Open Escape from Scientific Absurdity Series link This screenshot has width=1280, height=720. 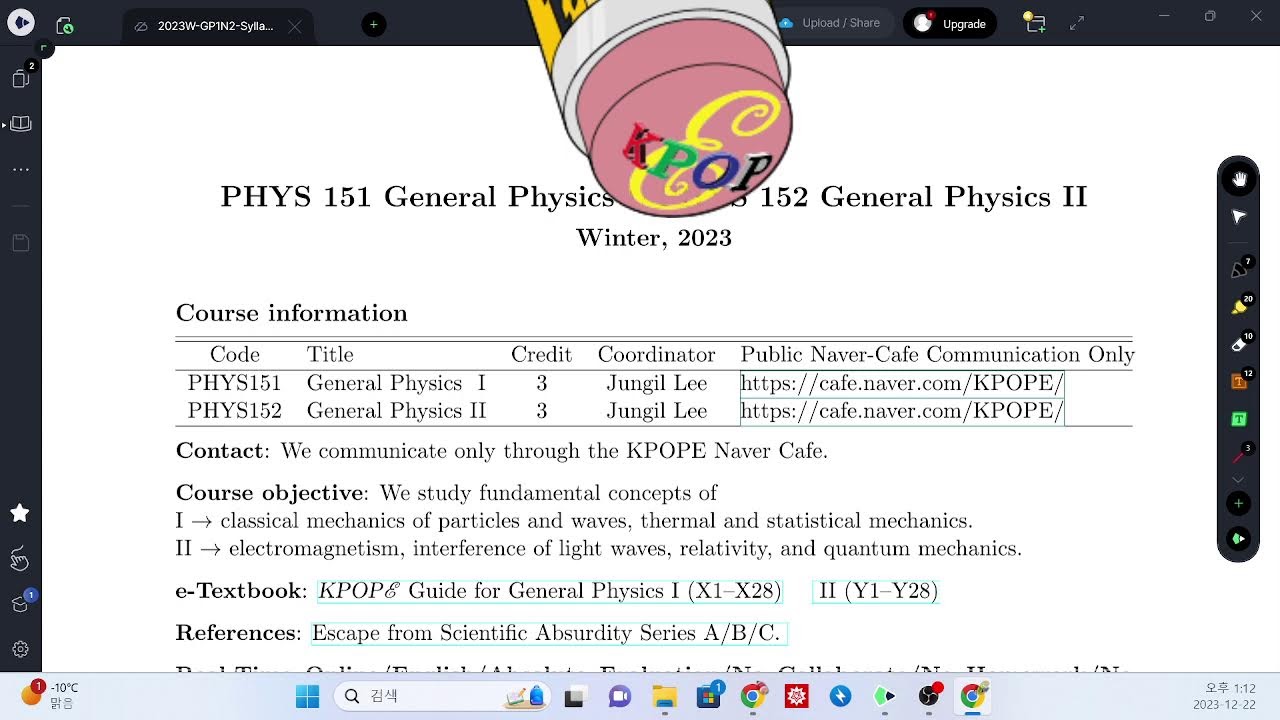pos(547,633)
